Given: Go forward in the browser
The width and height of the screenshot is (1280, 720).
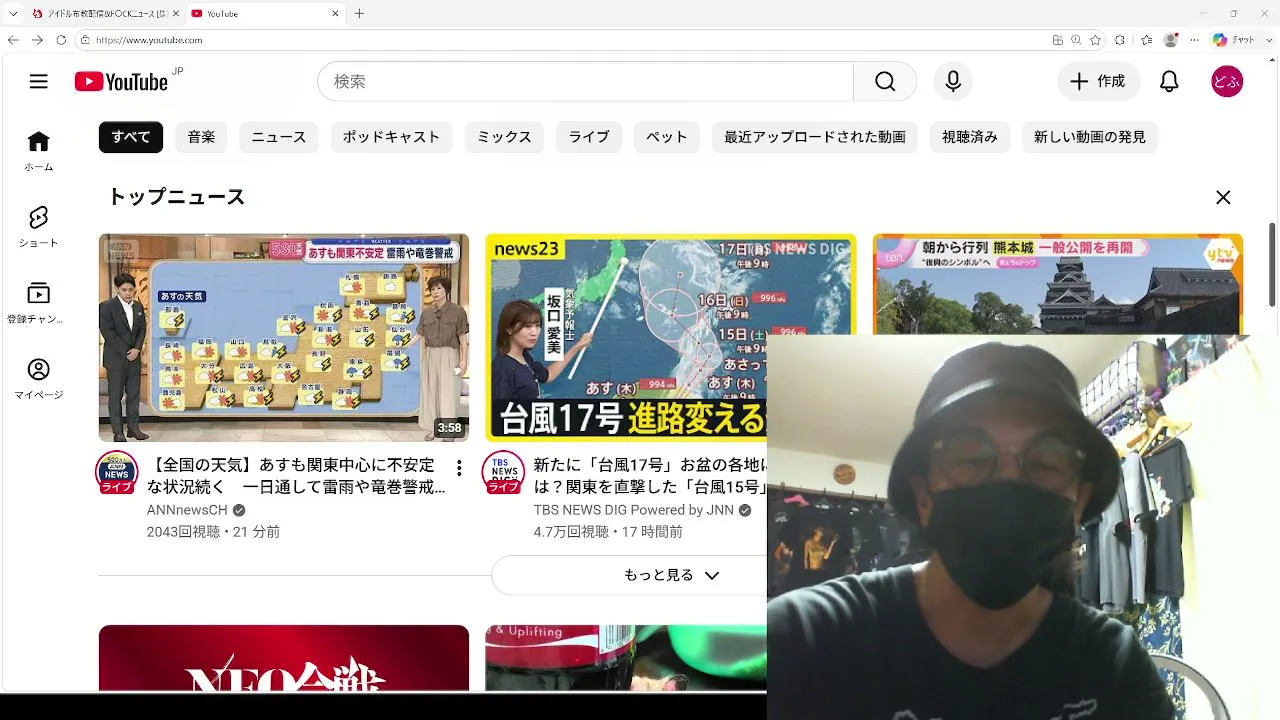Looking at the screenshot, I should click(x=37, y=40).
